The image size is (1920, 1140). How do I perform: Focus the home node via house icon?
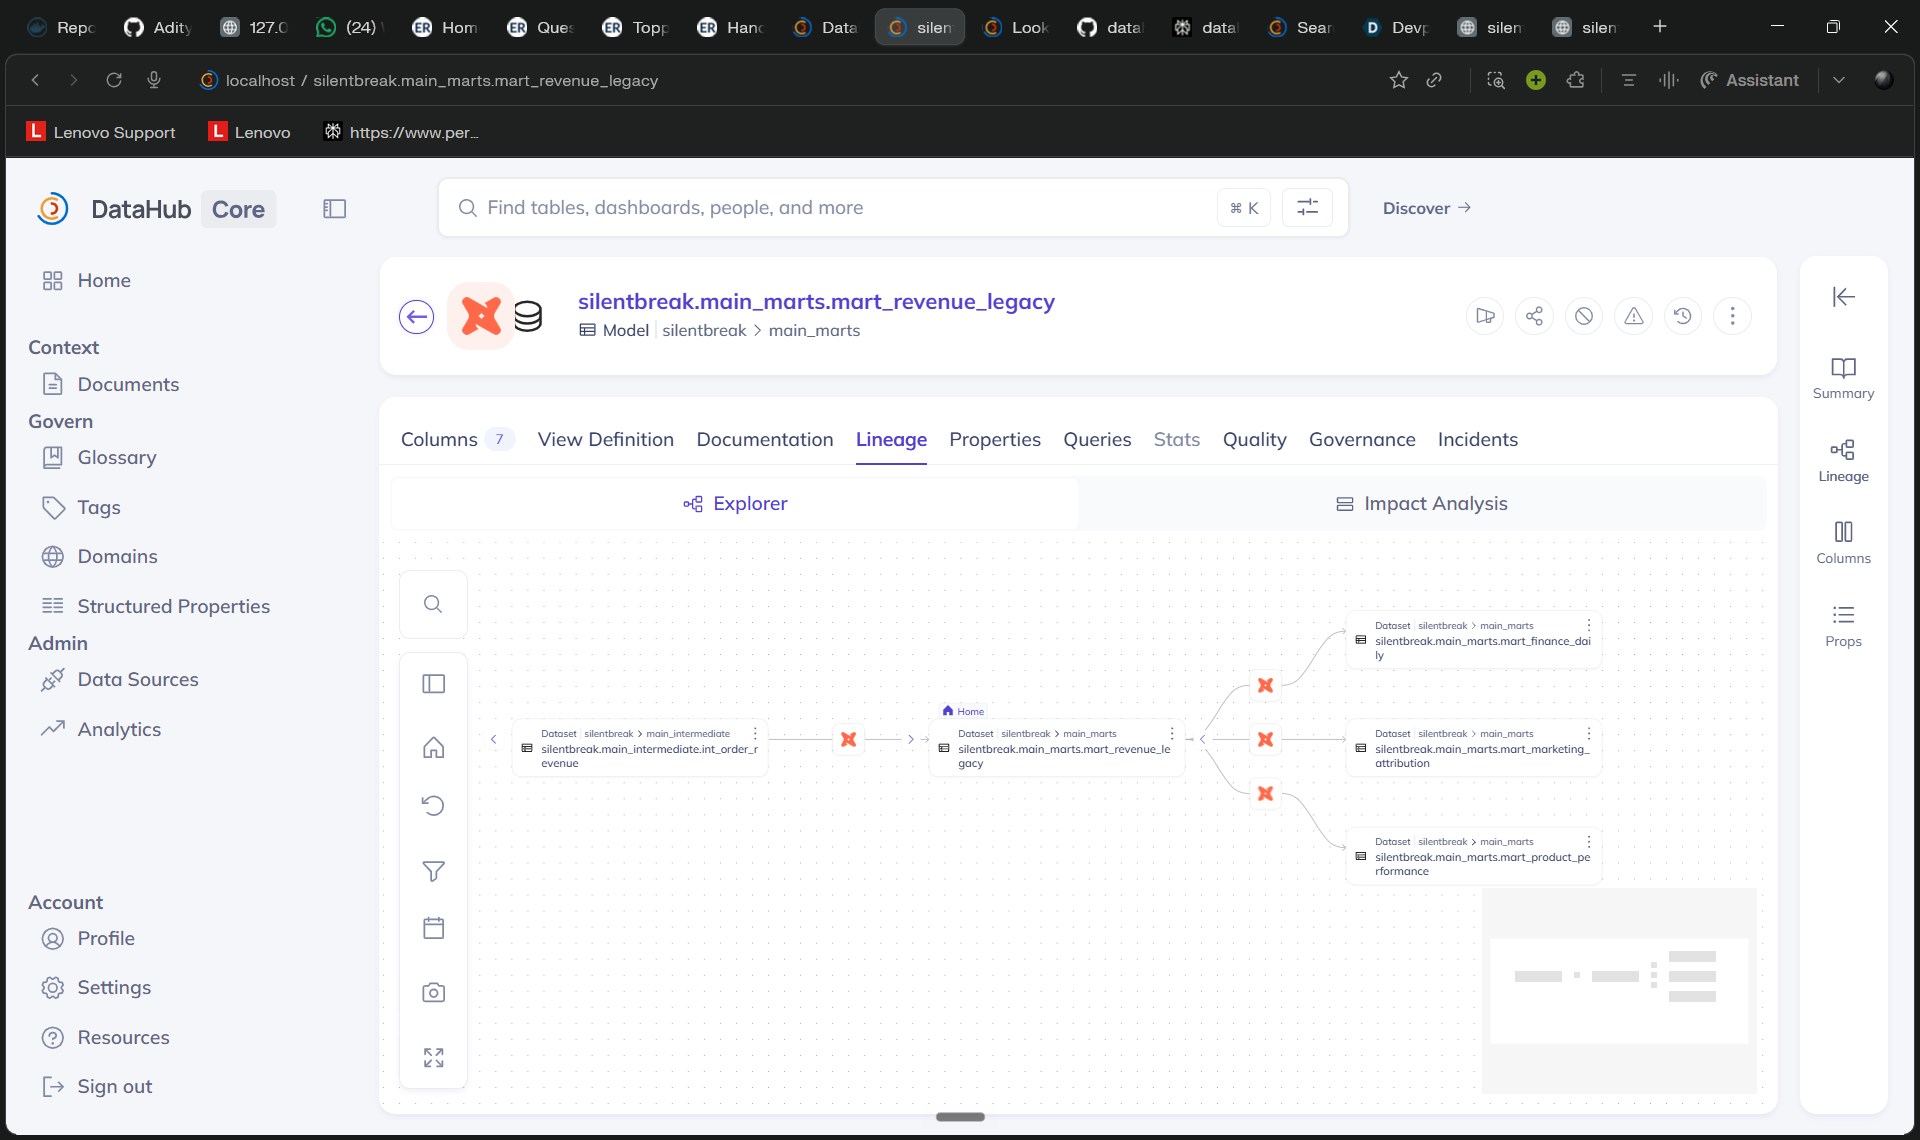433,747
